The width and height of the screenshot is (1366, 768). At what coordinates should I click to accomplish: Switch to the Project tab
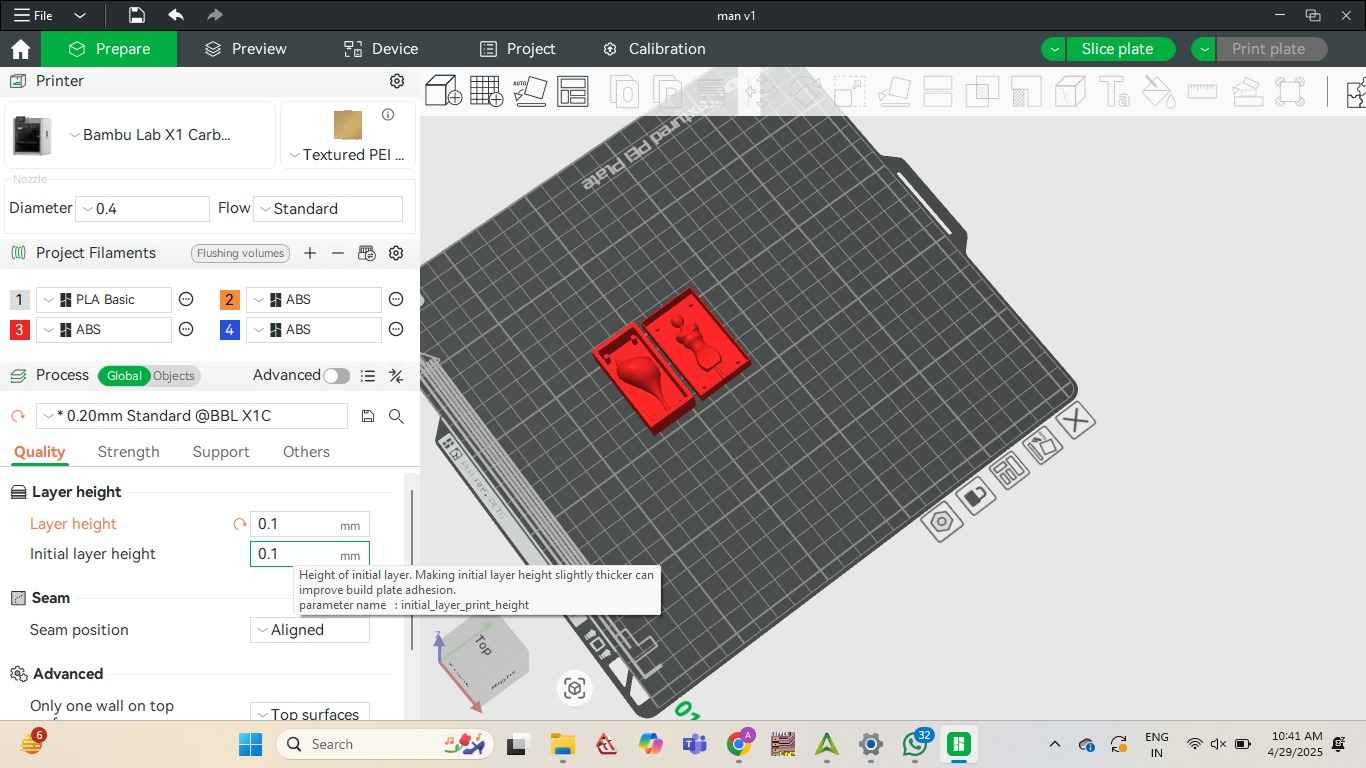pyautogui.click(x=518, y=49)
